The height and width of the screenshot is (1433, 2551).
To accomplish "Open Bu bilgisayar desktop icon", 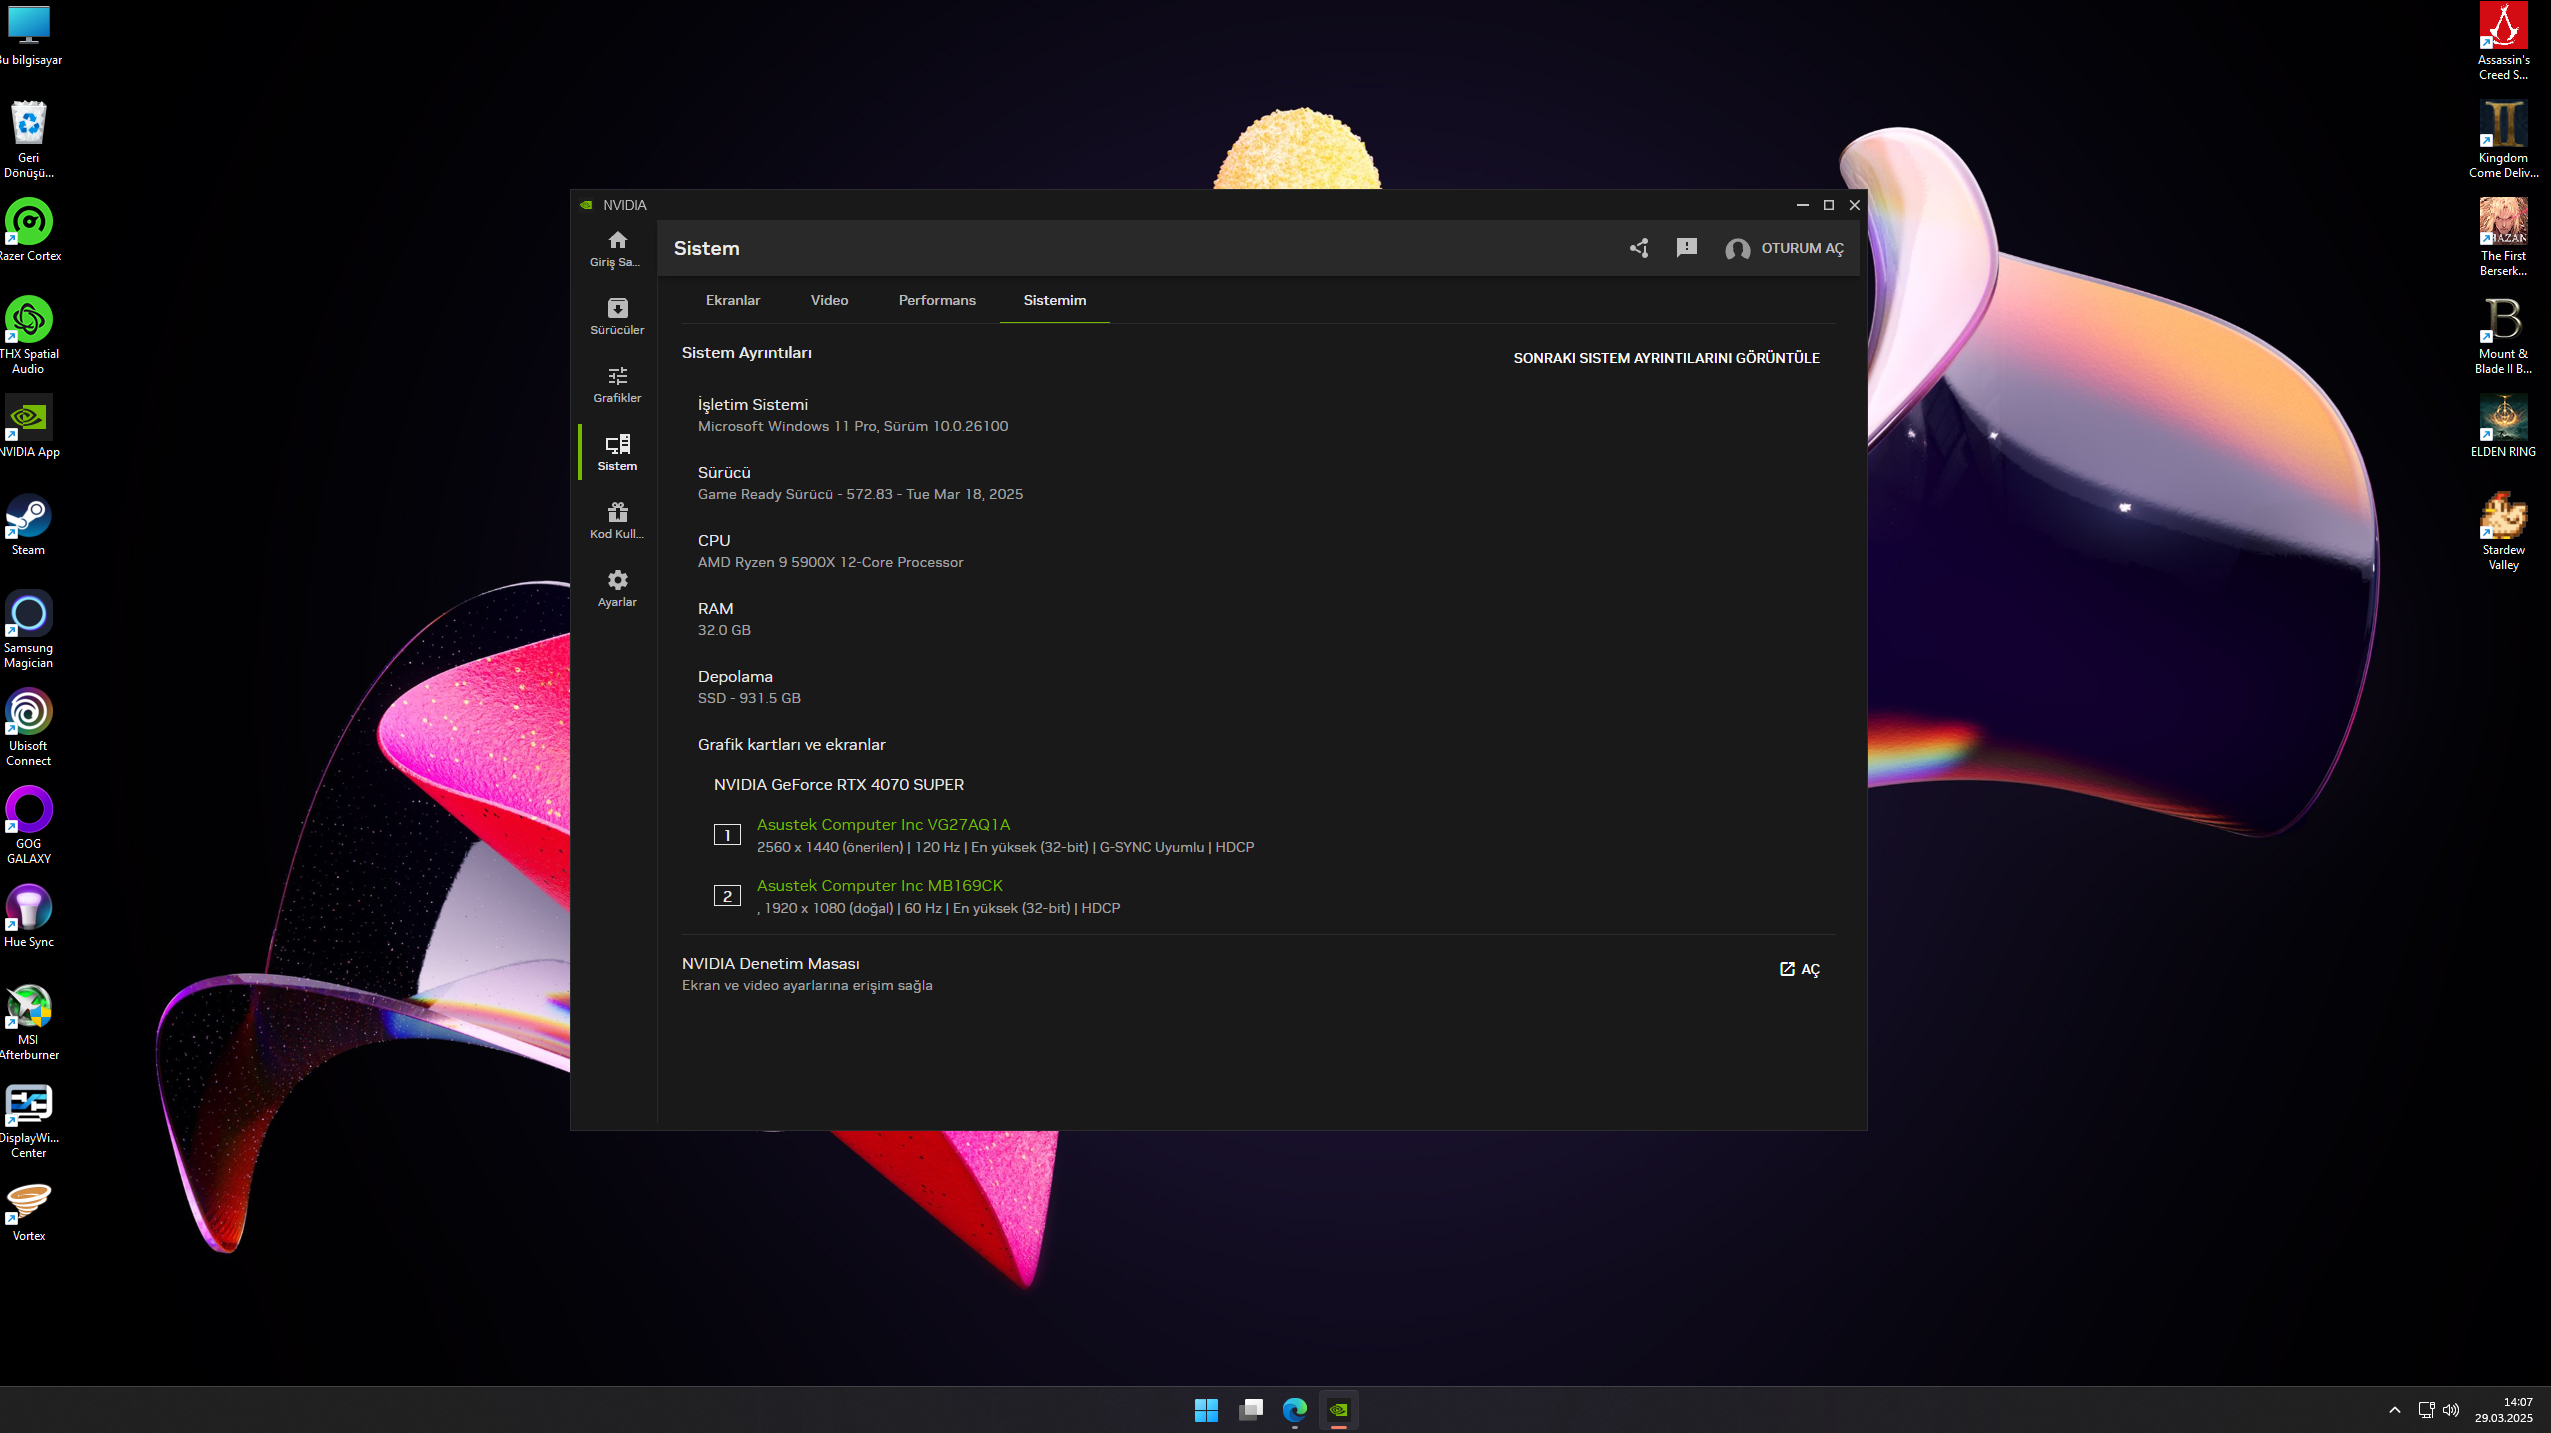I will point(29,34).
